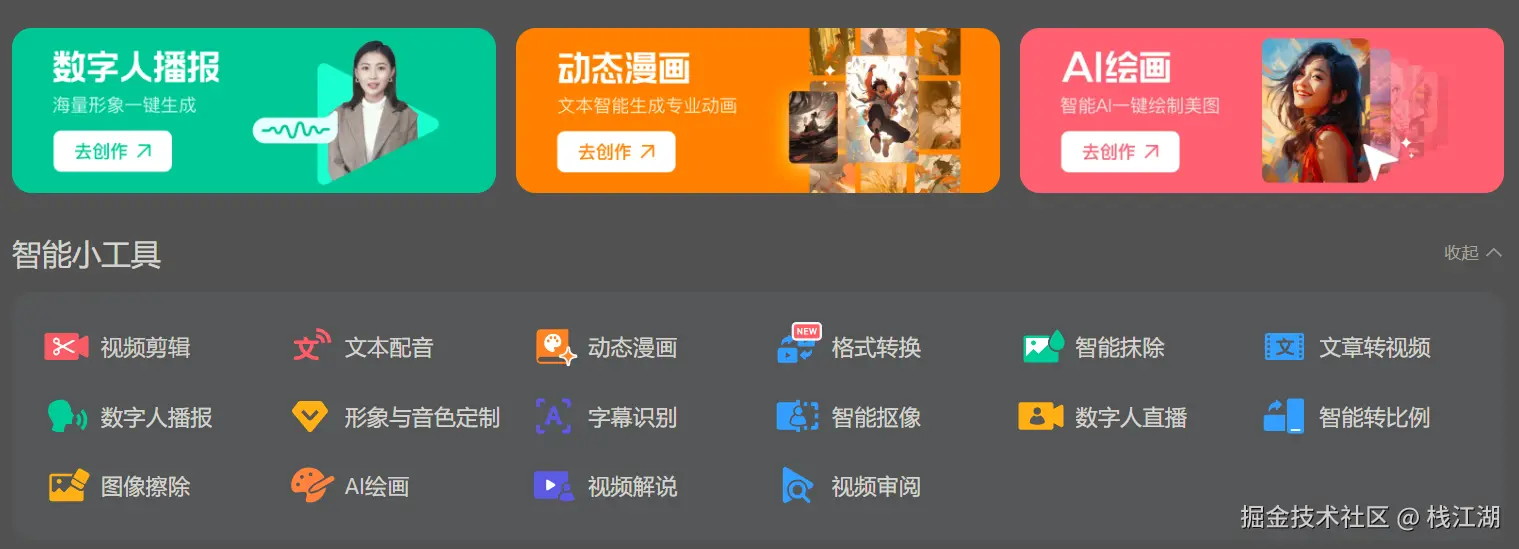Select the 智能转比例 ratio icon
This screenshot has height=549, width=1519.
[1284, 416]
